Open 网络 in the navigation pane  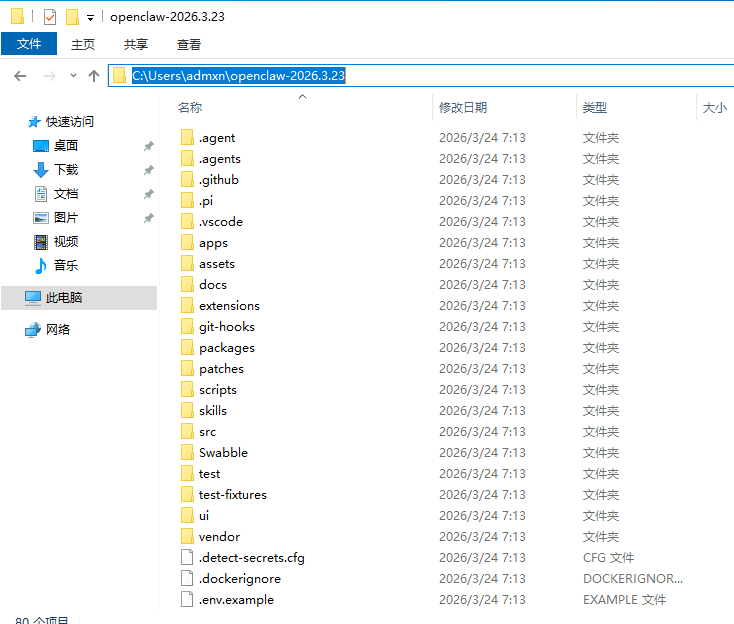tap(58, 330)
